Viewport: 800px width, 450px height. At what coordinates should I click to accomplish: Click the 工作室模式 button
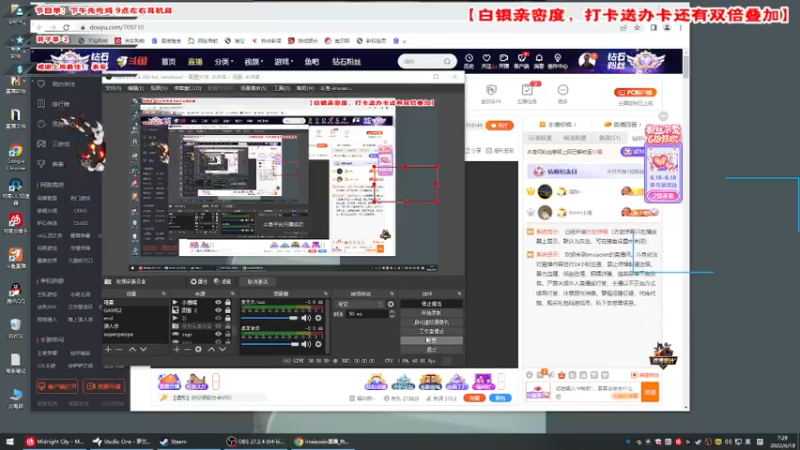[431, 331]
